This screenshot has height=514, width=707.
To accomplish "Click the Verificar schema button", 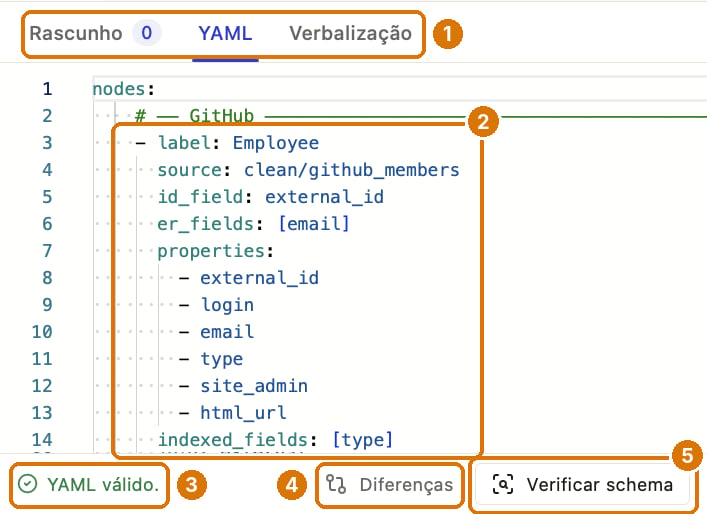I will [582, 485].
